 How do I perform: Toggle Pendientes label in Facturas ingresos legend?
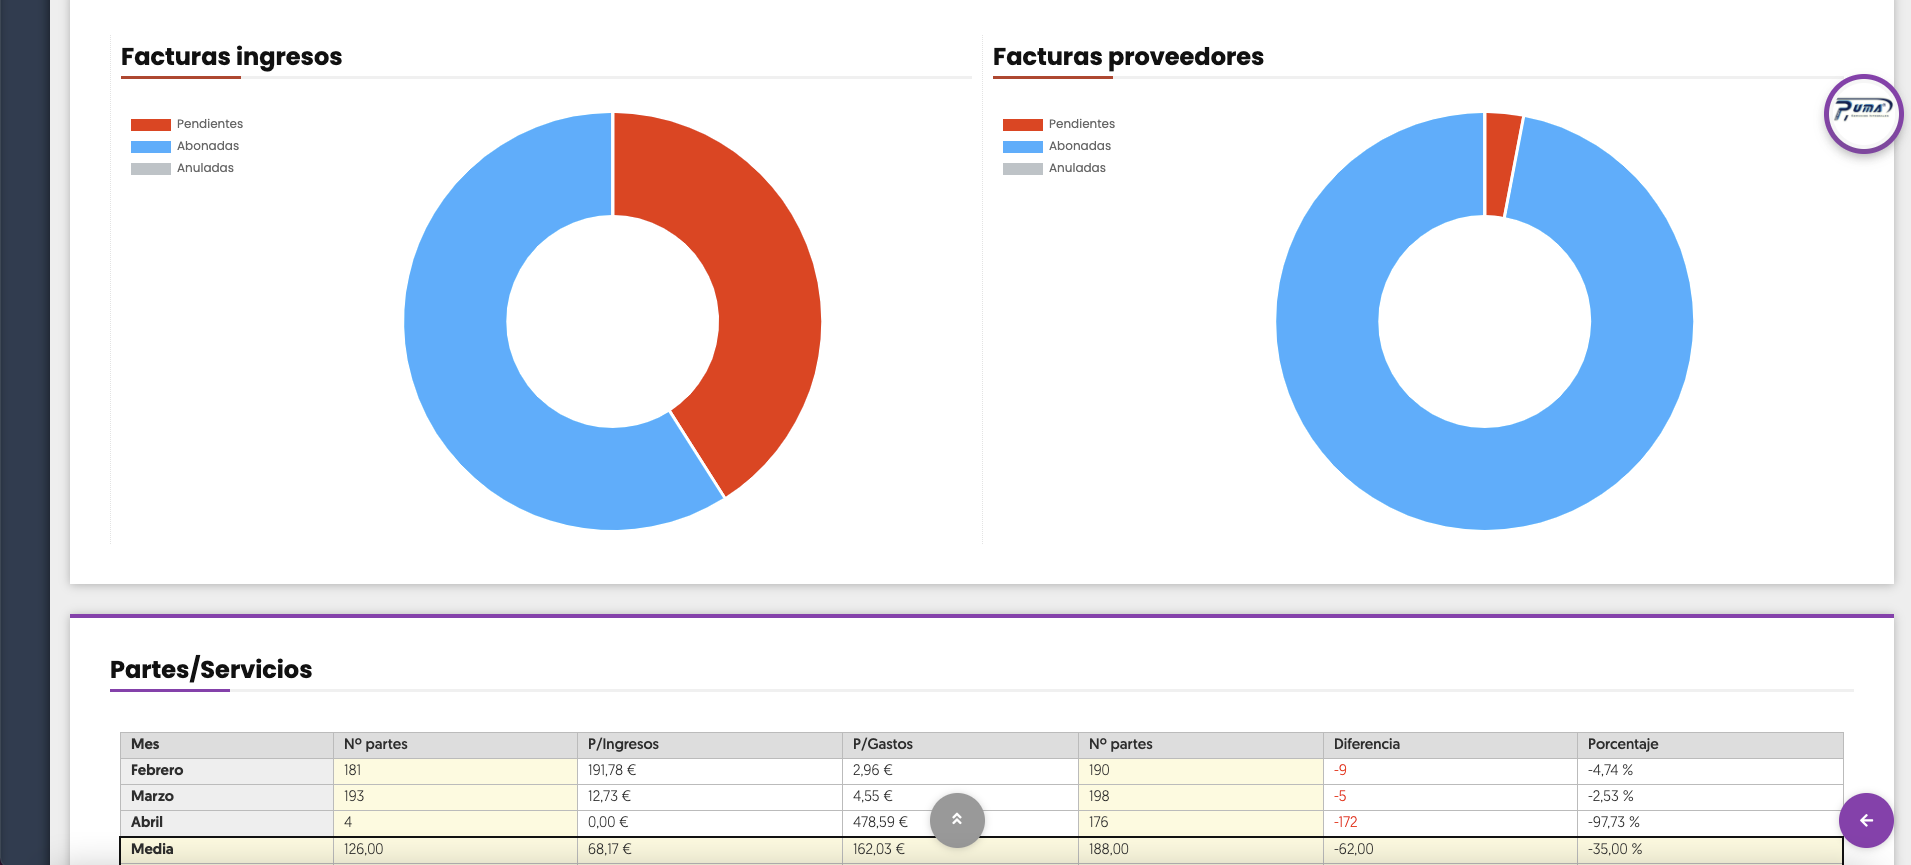click(209, 124)
